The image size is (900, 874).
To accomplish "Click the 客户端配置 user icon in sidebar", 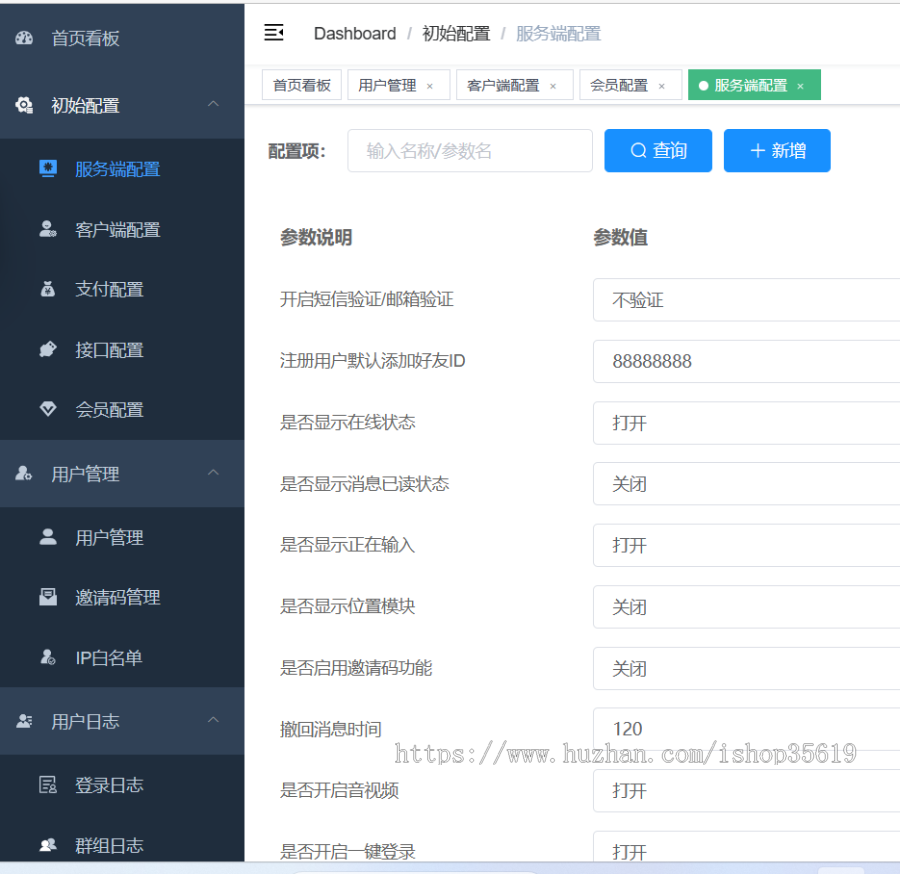I will (x=48, y=229).
